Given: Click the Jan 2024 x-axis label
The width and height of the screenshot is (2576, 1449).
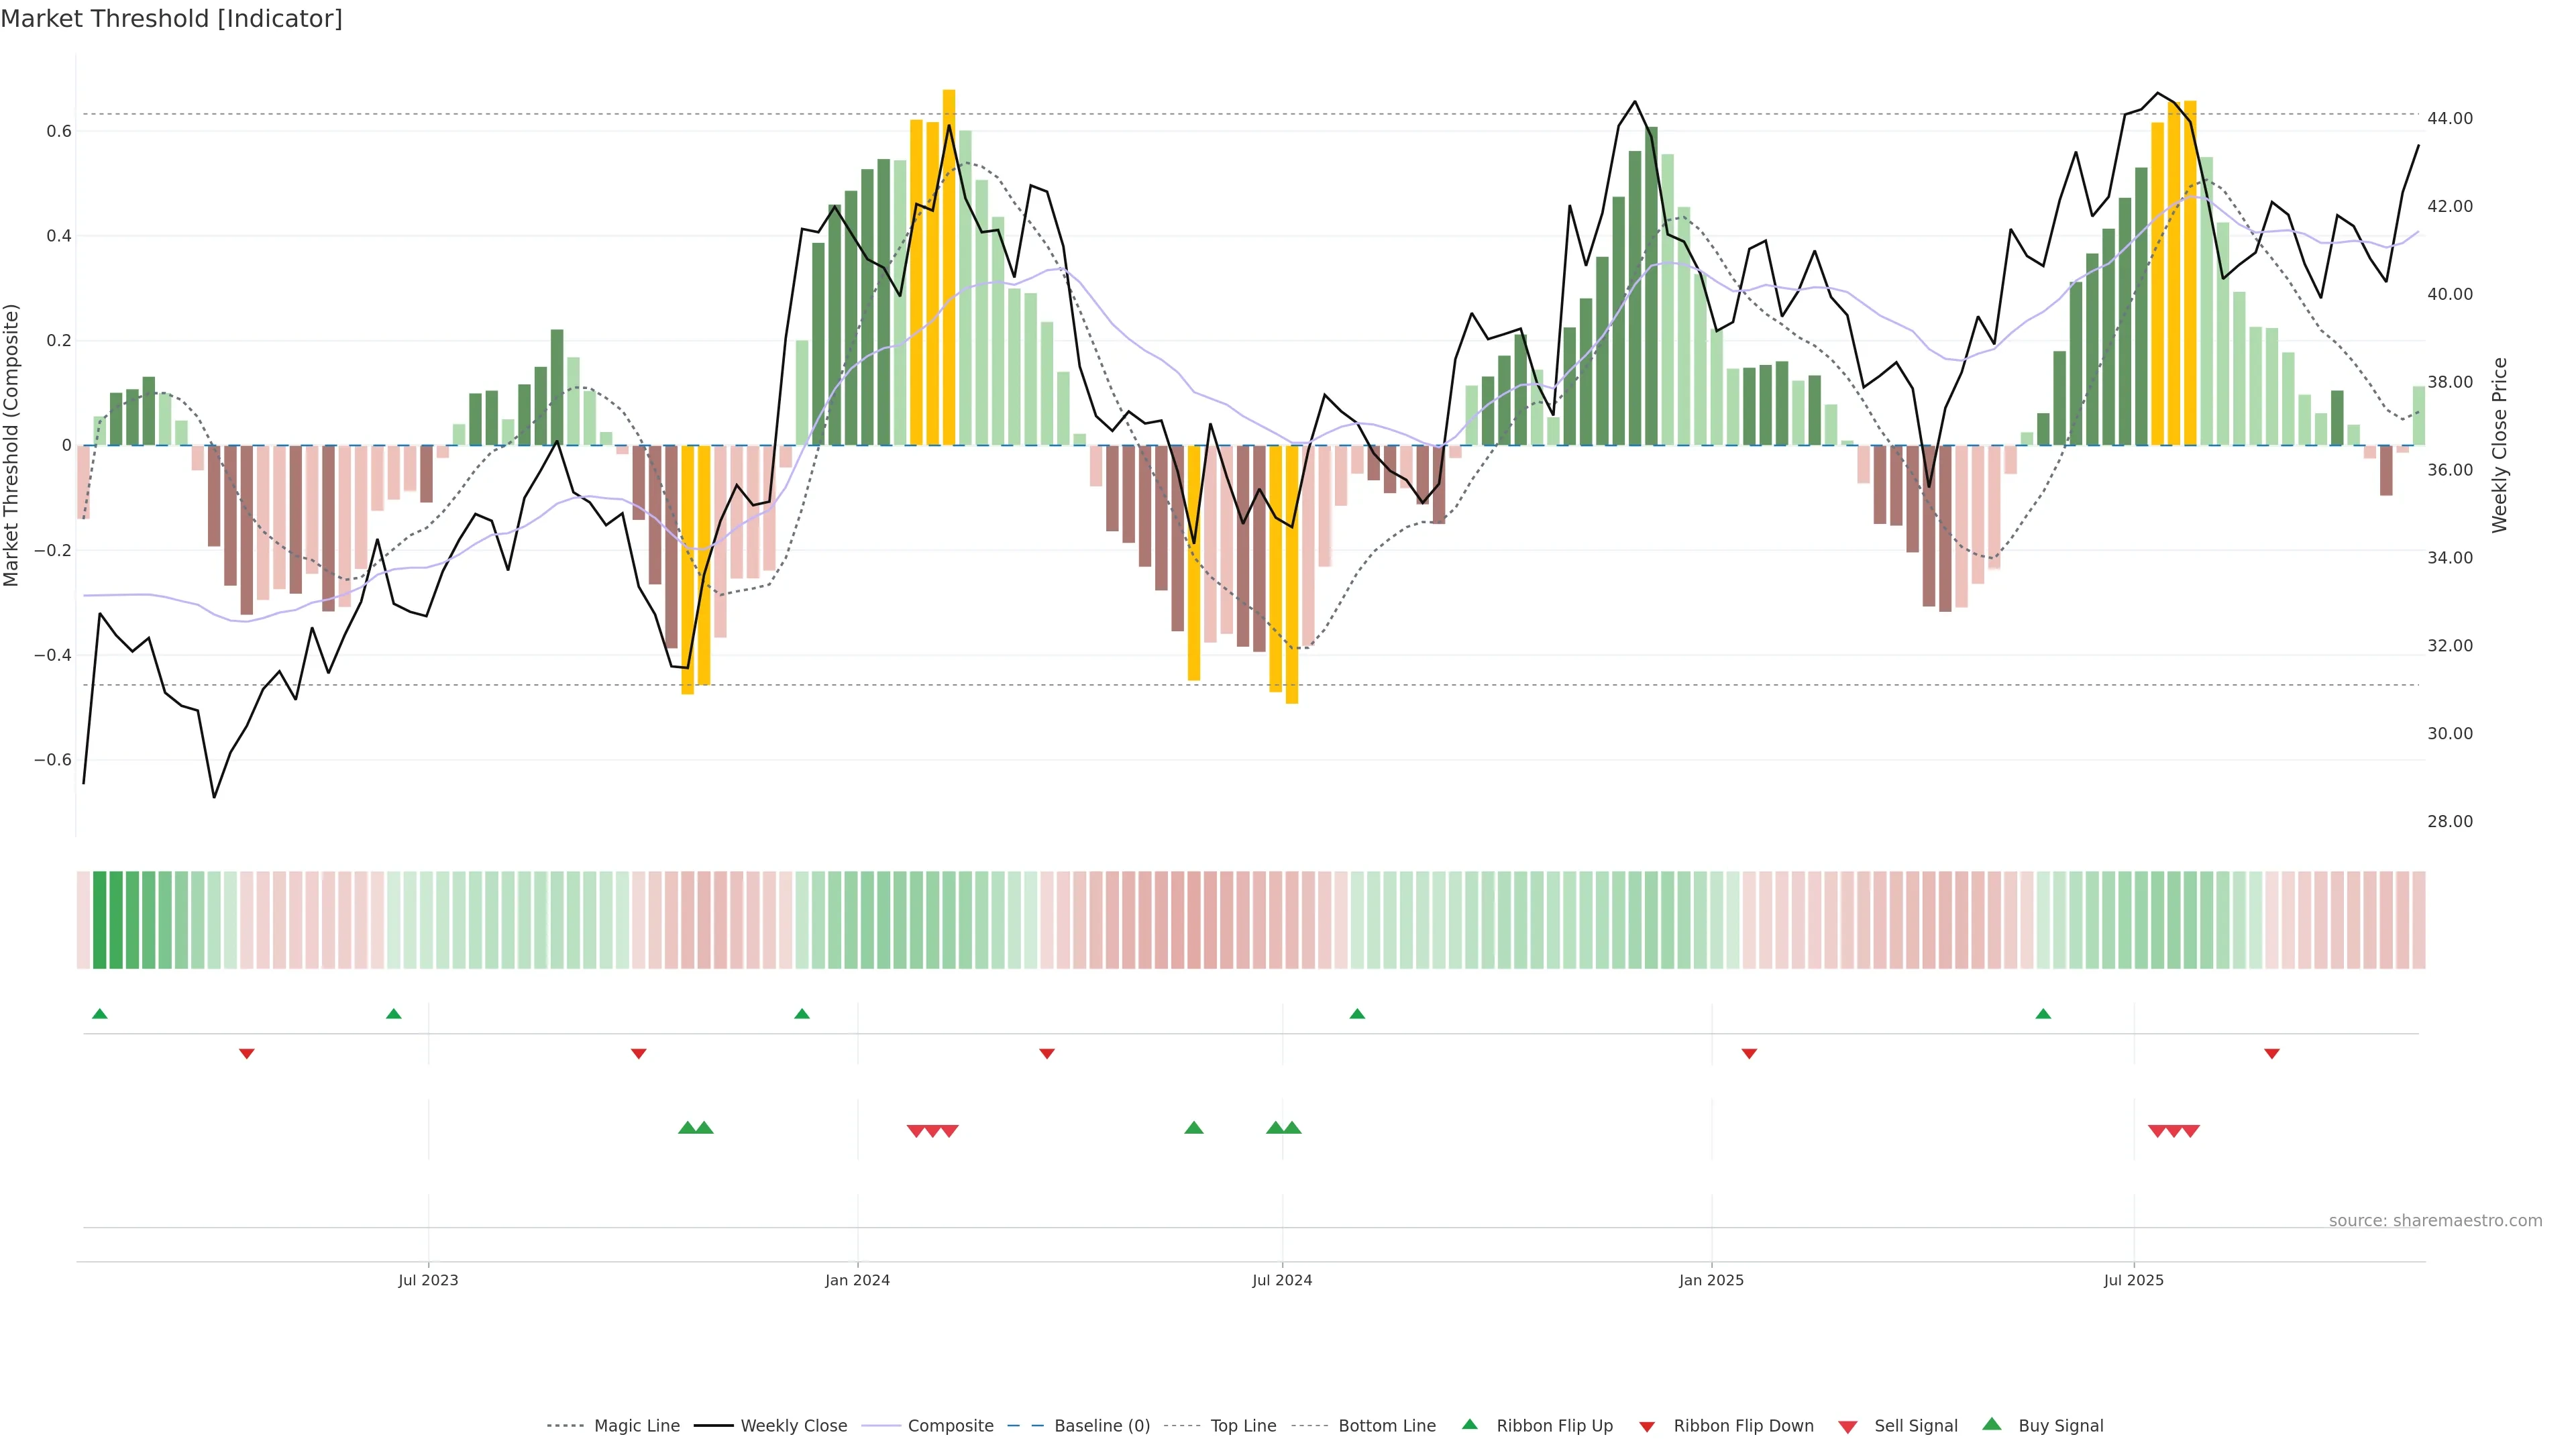Looking at the screenshot, I should coord(857,1280).
